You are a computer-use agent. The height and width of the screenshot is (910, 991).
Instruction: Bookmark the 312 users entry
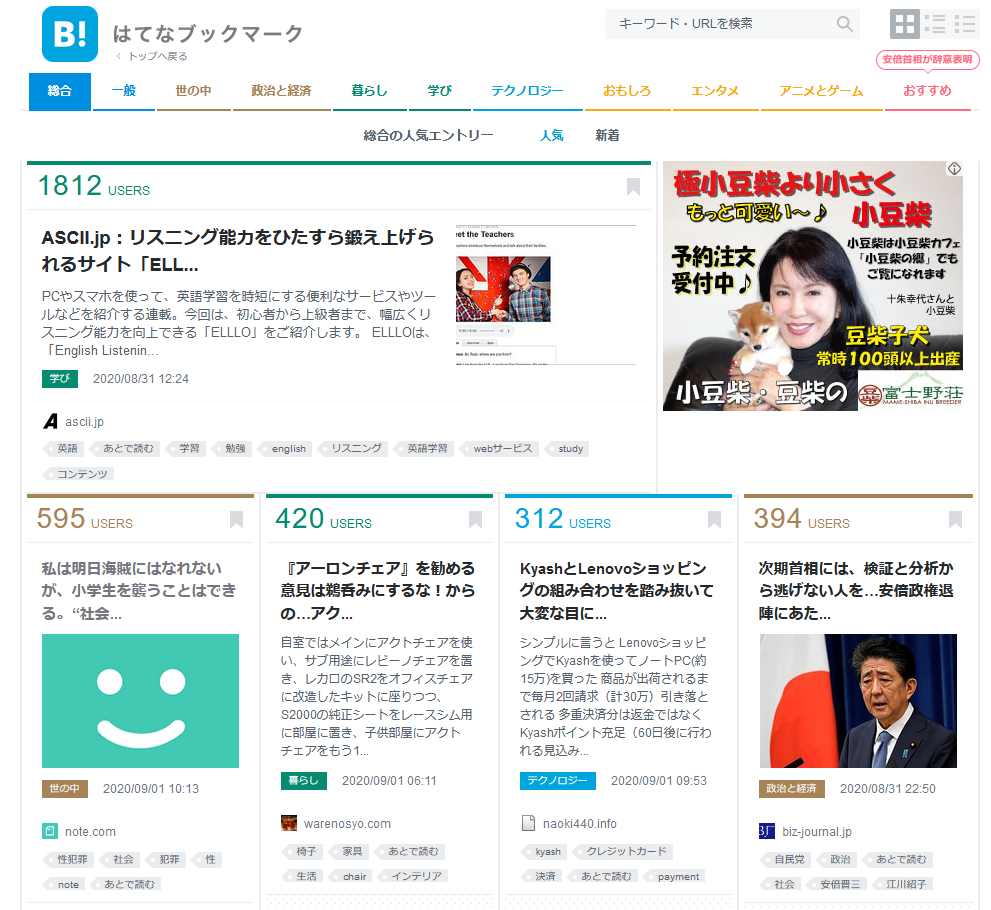[714, 519]
